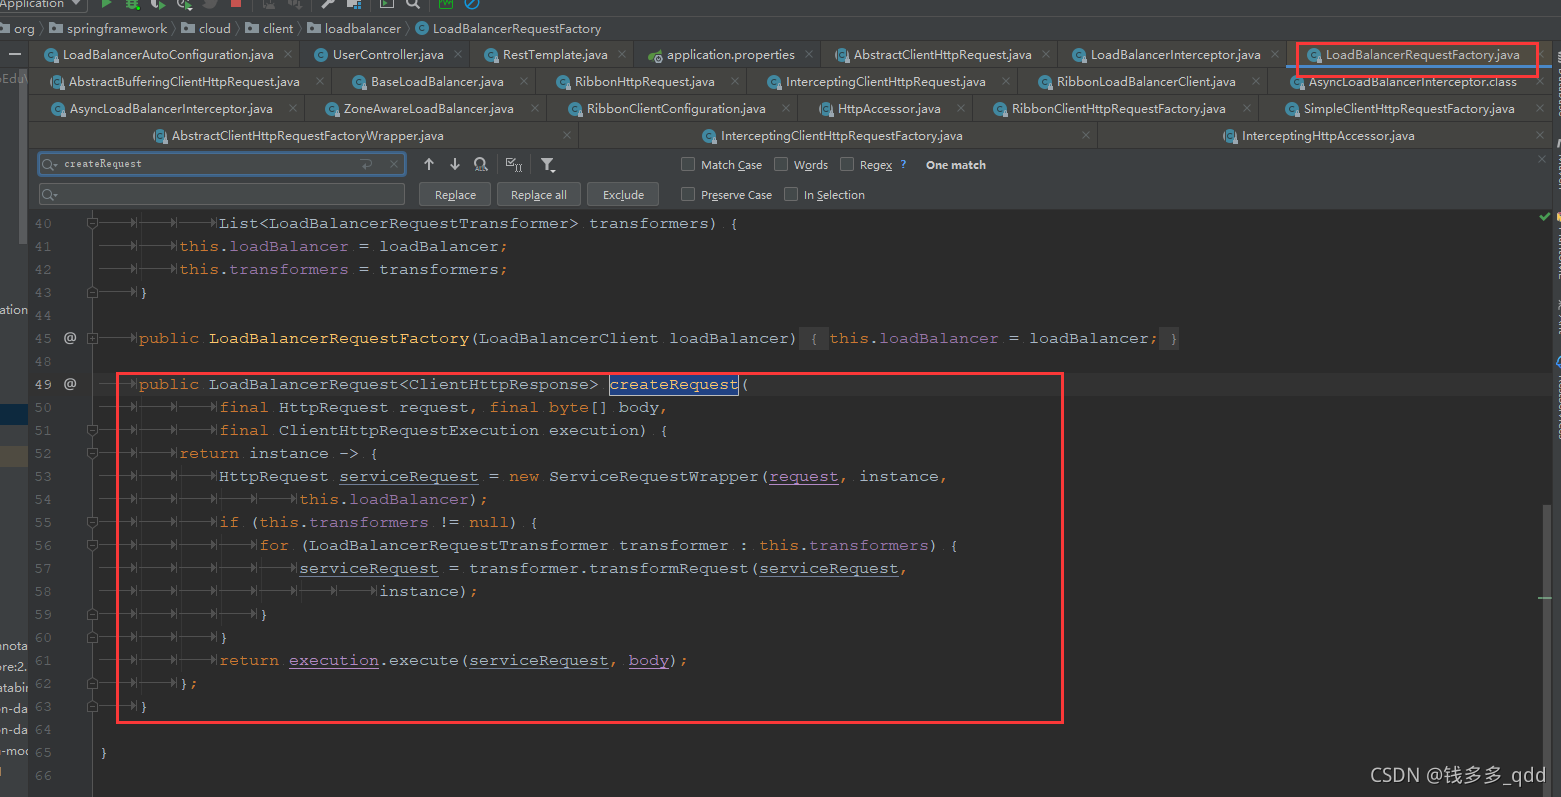The width and height of the screenshot is (1561, 797).
Task: Click the Search Everywhere magnifier icon
Action: 412,4
